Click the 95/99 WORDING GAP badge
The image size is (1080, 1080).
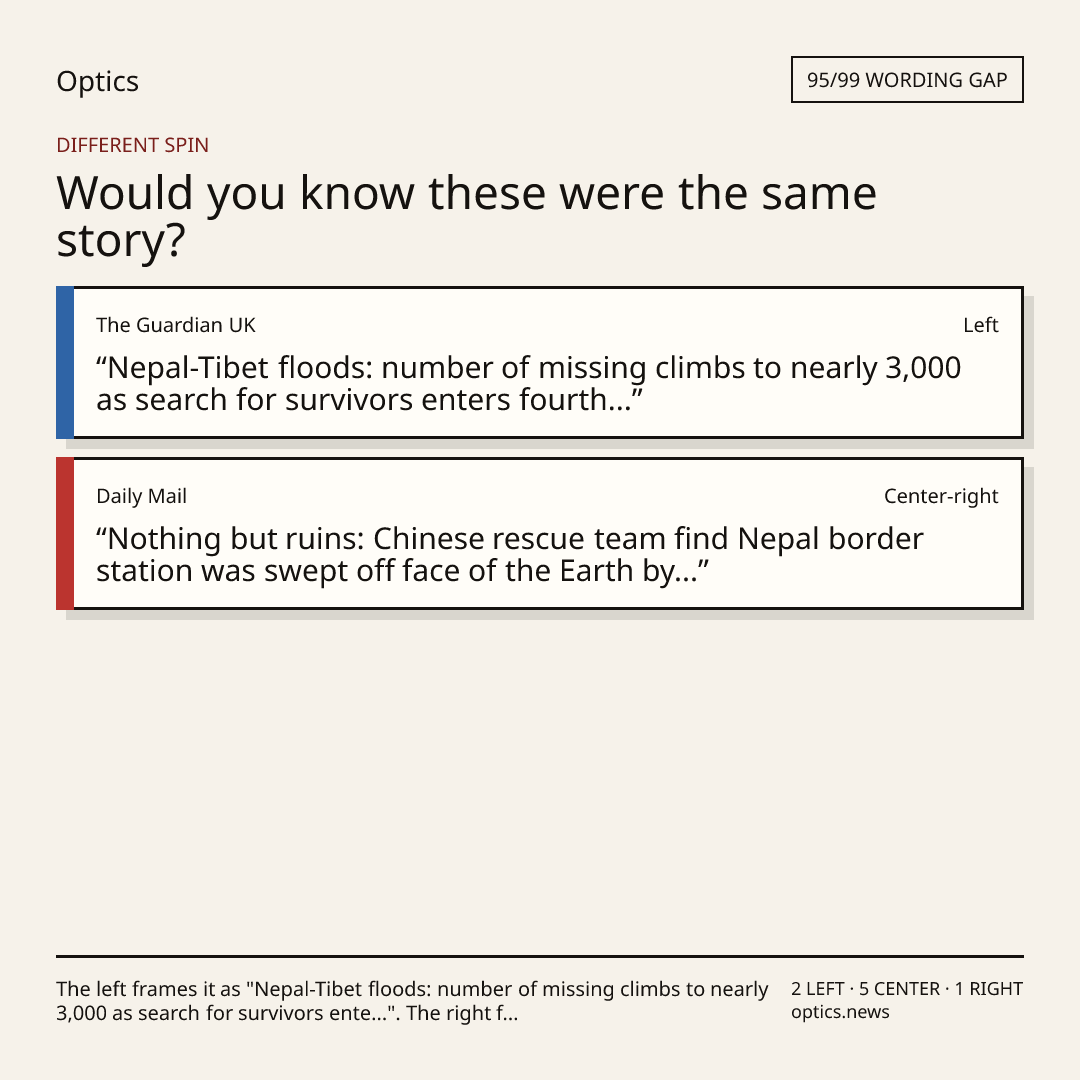point(907,79)
